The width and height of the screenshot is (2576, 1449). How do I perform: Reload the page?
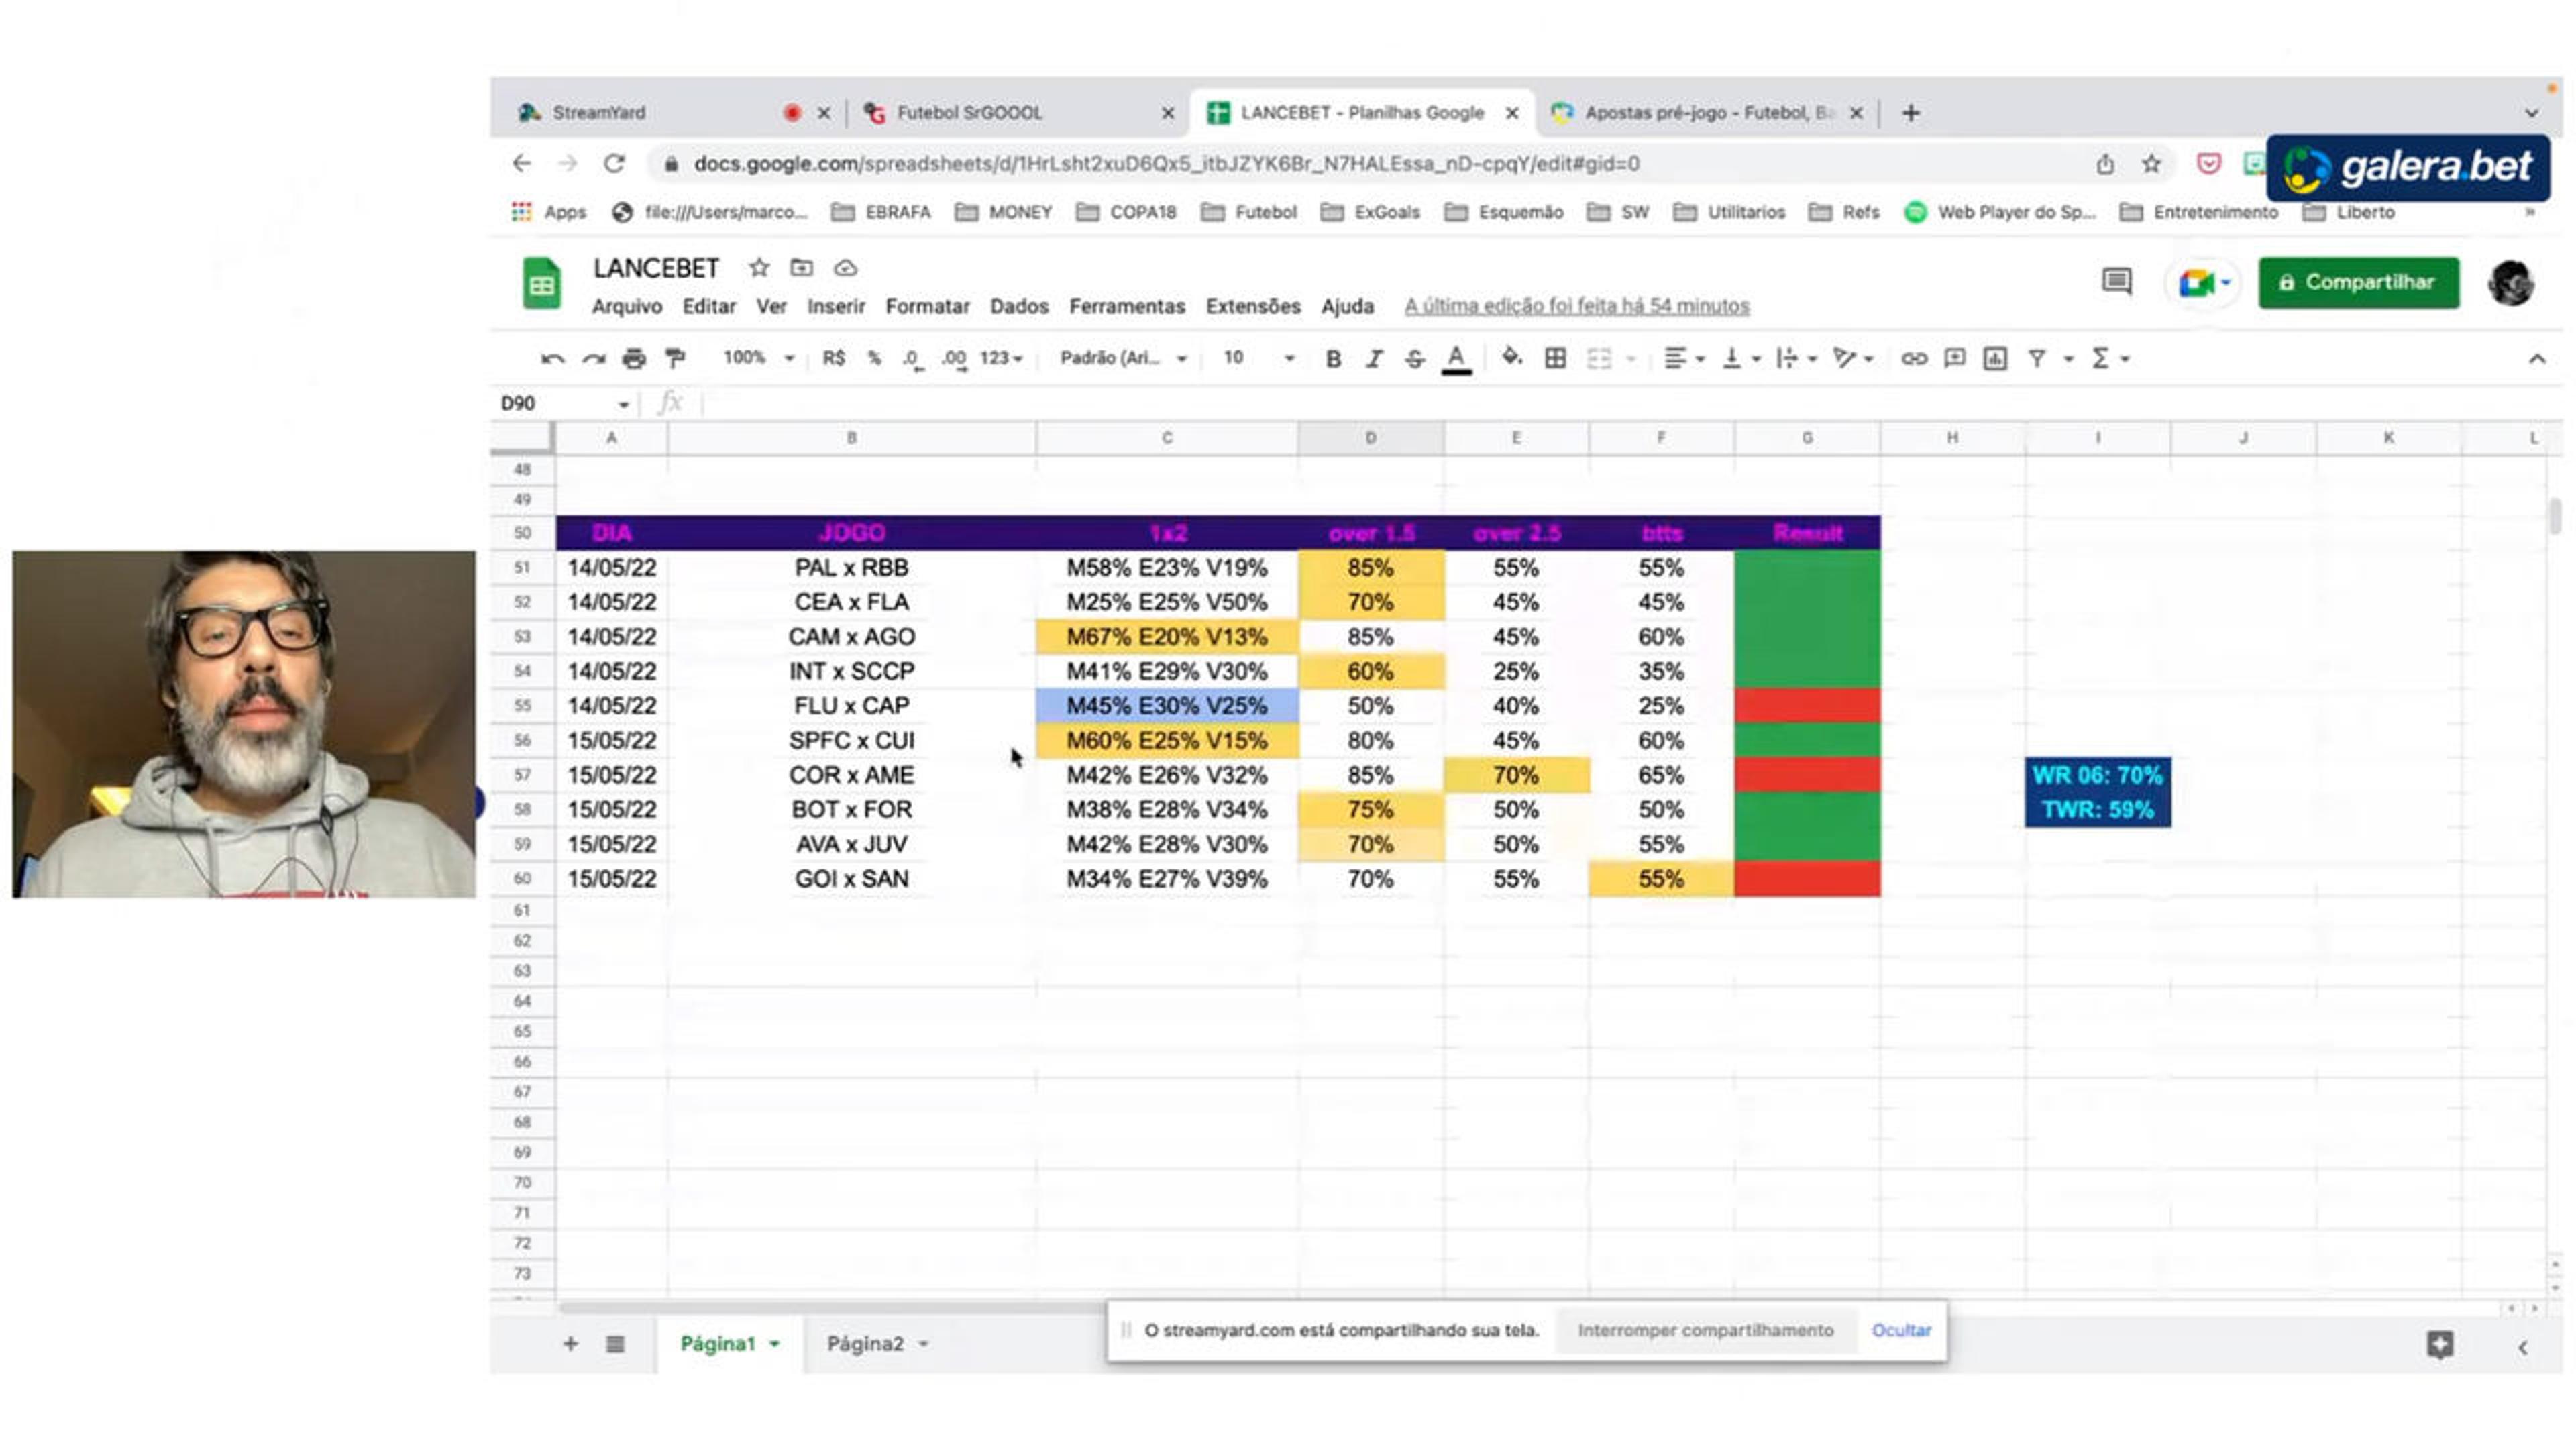[x=614, y=163]
